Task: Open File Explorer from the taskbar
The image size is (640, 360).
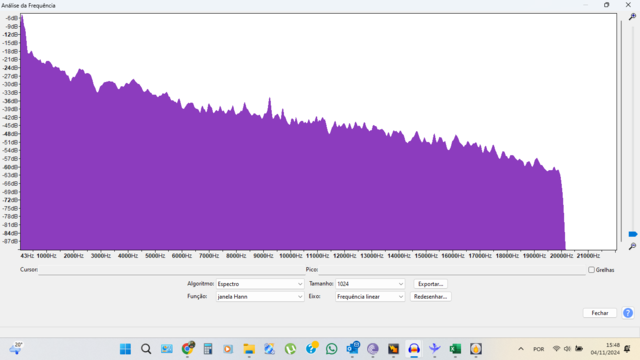Action: (x=249, y=349)
